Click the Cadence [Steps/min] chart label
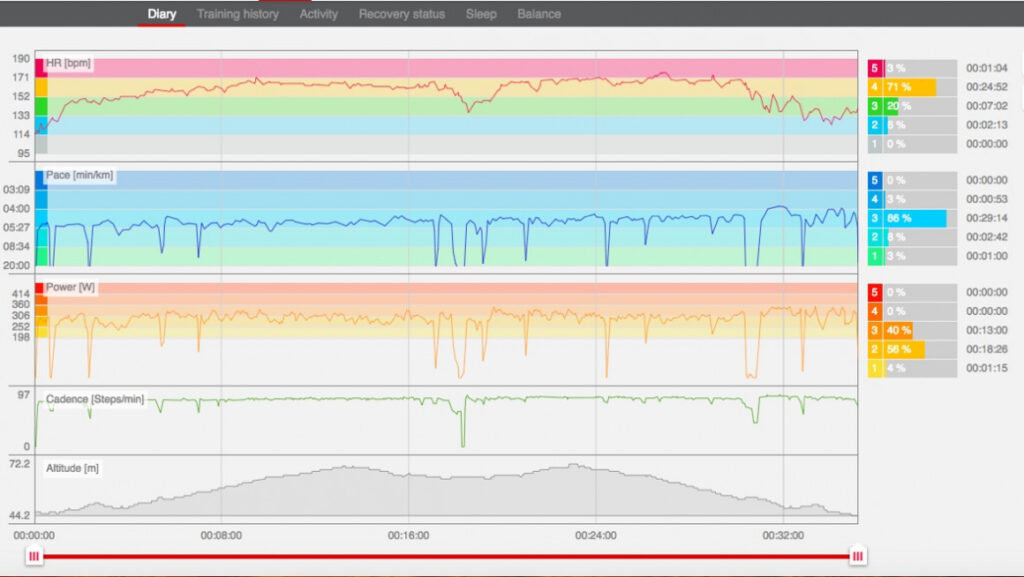The image size is (1024, 577). tap(95, 400)
